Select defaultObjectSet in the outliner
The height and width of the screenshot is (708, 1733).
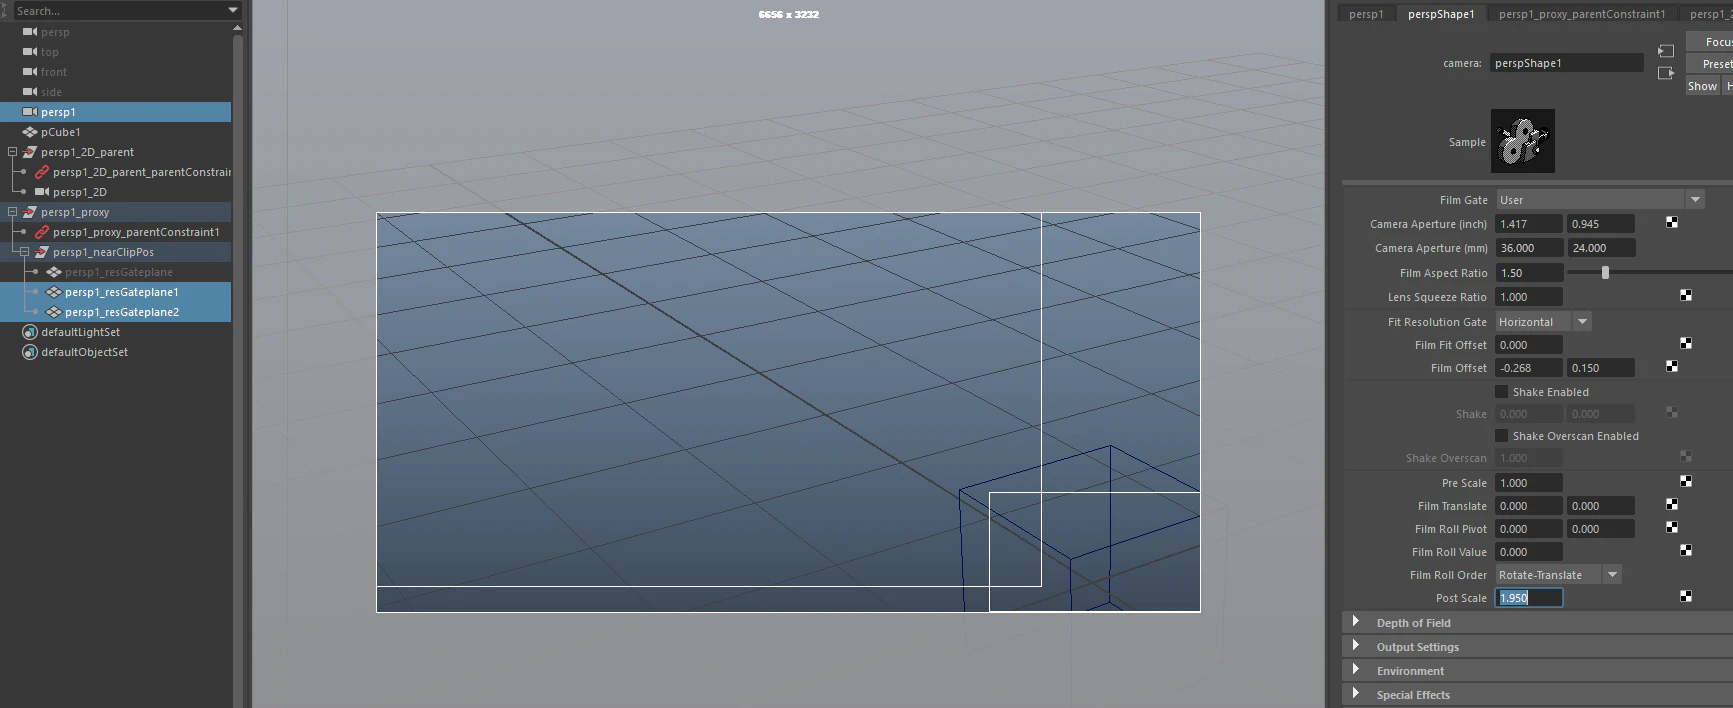(x=84, y=352)
